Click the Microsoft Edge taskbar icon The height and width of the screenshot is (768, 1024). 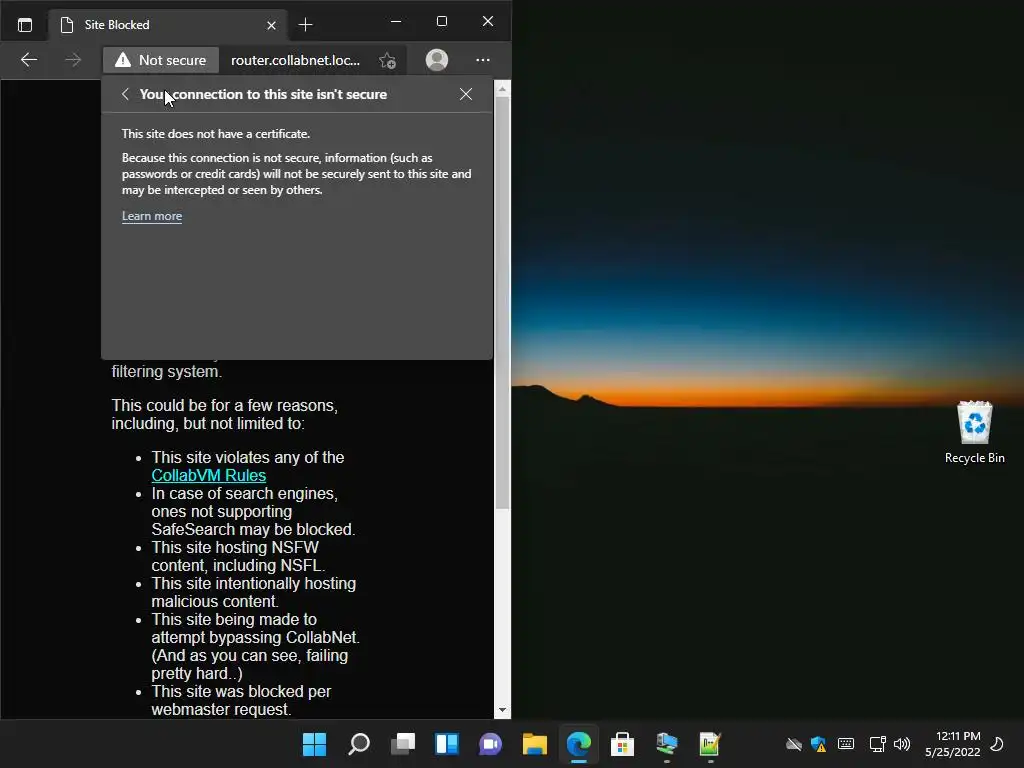(x=579, y=744)
